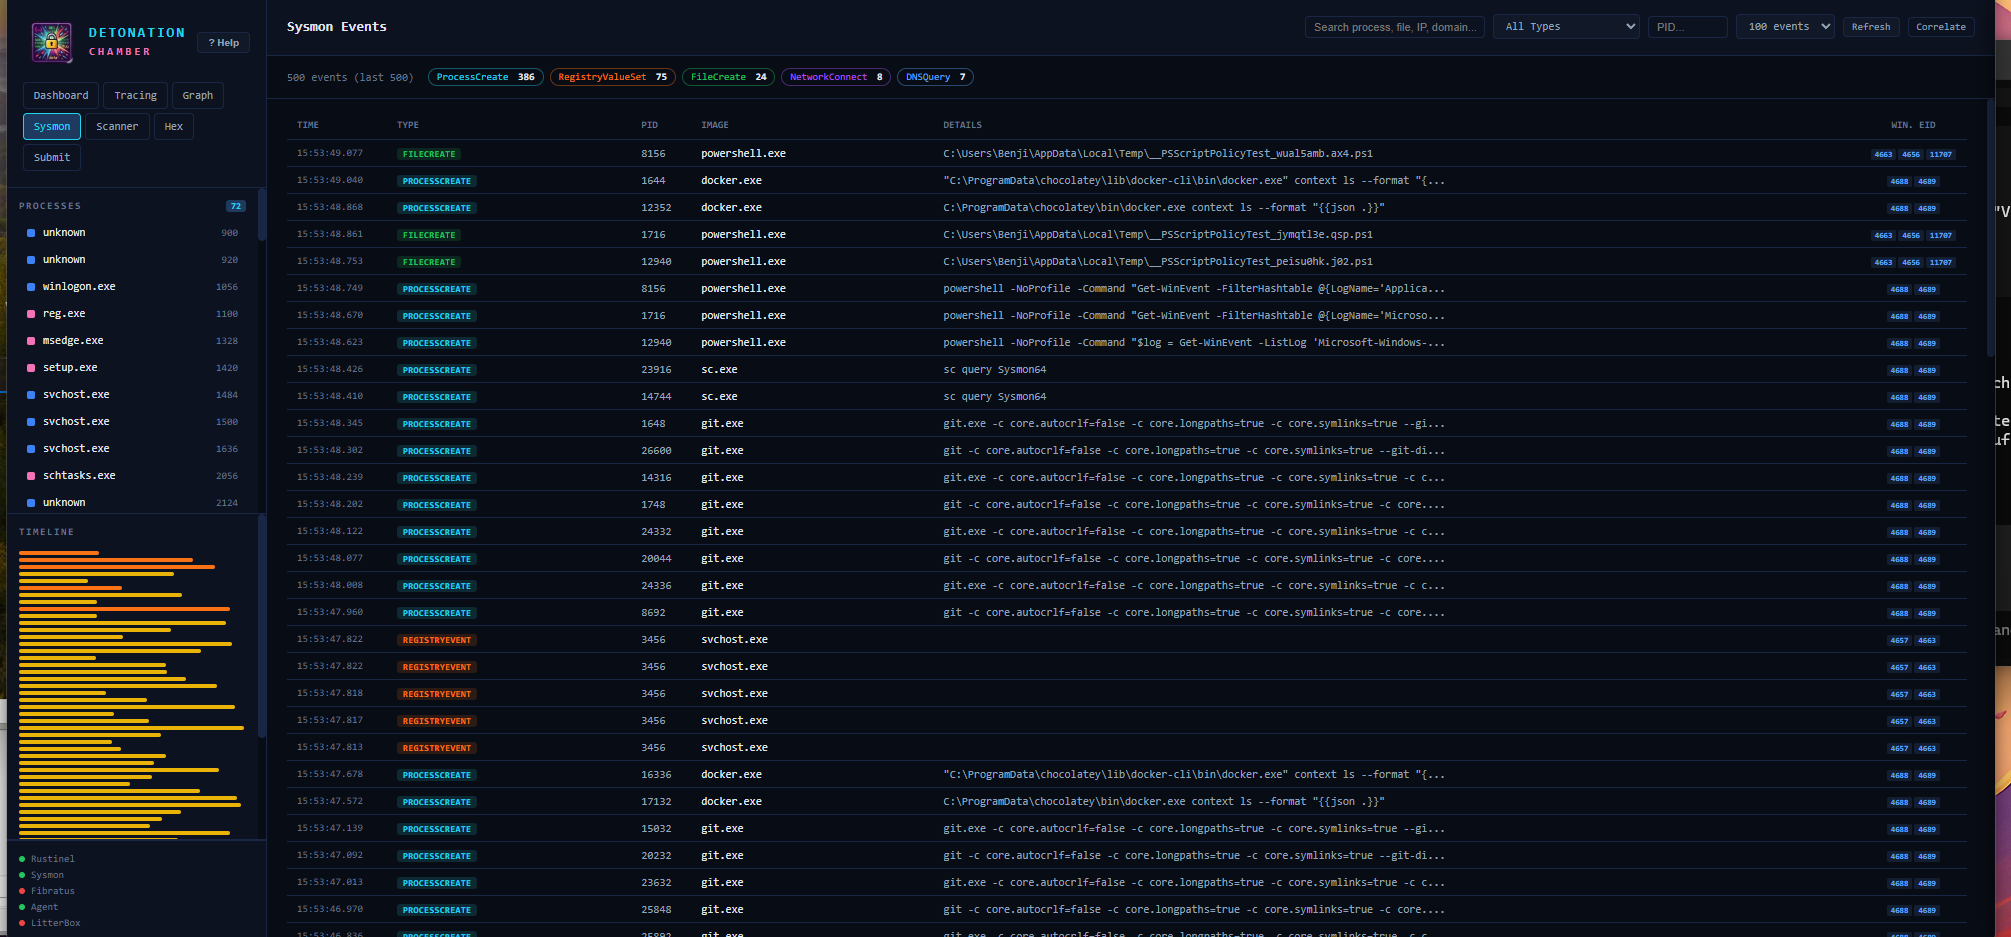Select winlogon.exe in the process list
2011x937 pixels.
pos(132,287)
